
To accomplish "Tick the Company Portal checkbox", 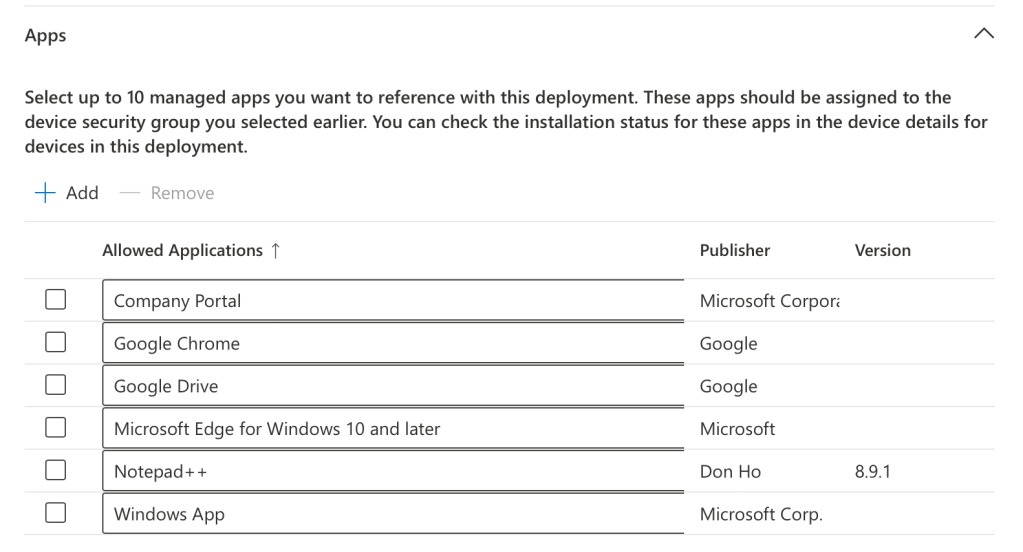I will click(x=55, y=301).
